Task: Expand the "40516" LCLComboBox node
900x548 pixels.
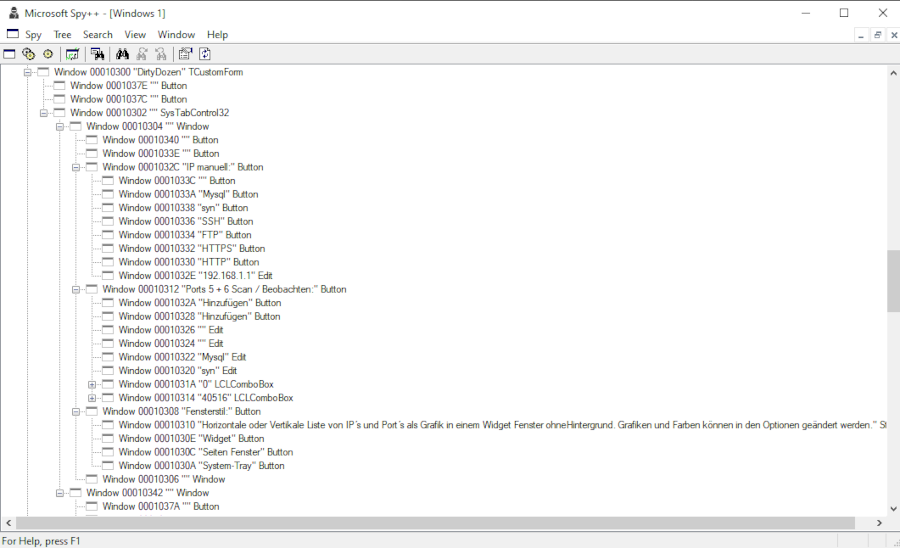Action: click(x=91, y=398)
